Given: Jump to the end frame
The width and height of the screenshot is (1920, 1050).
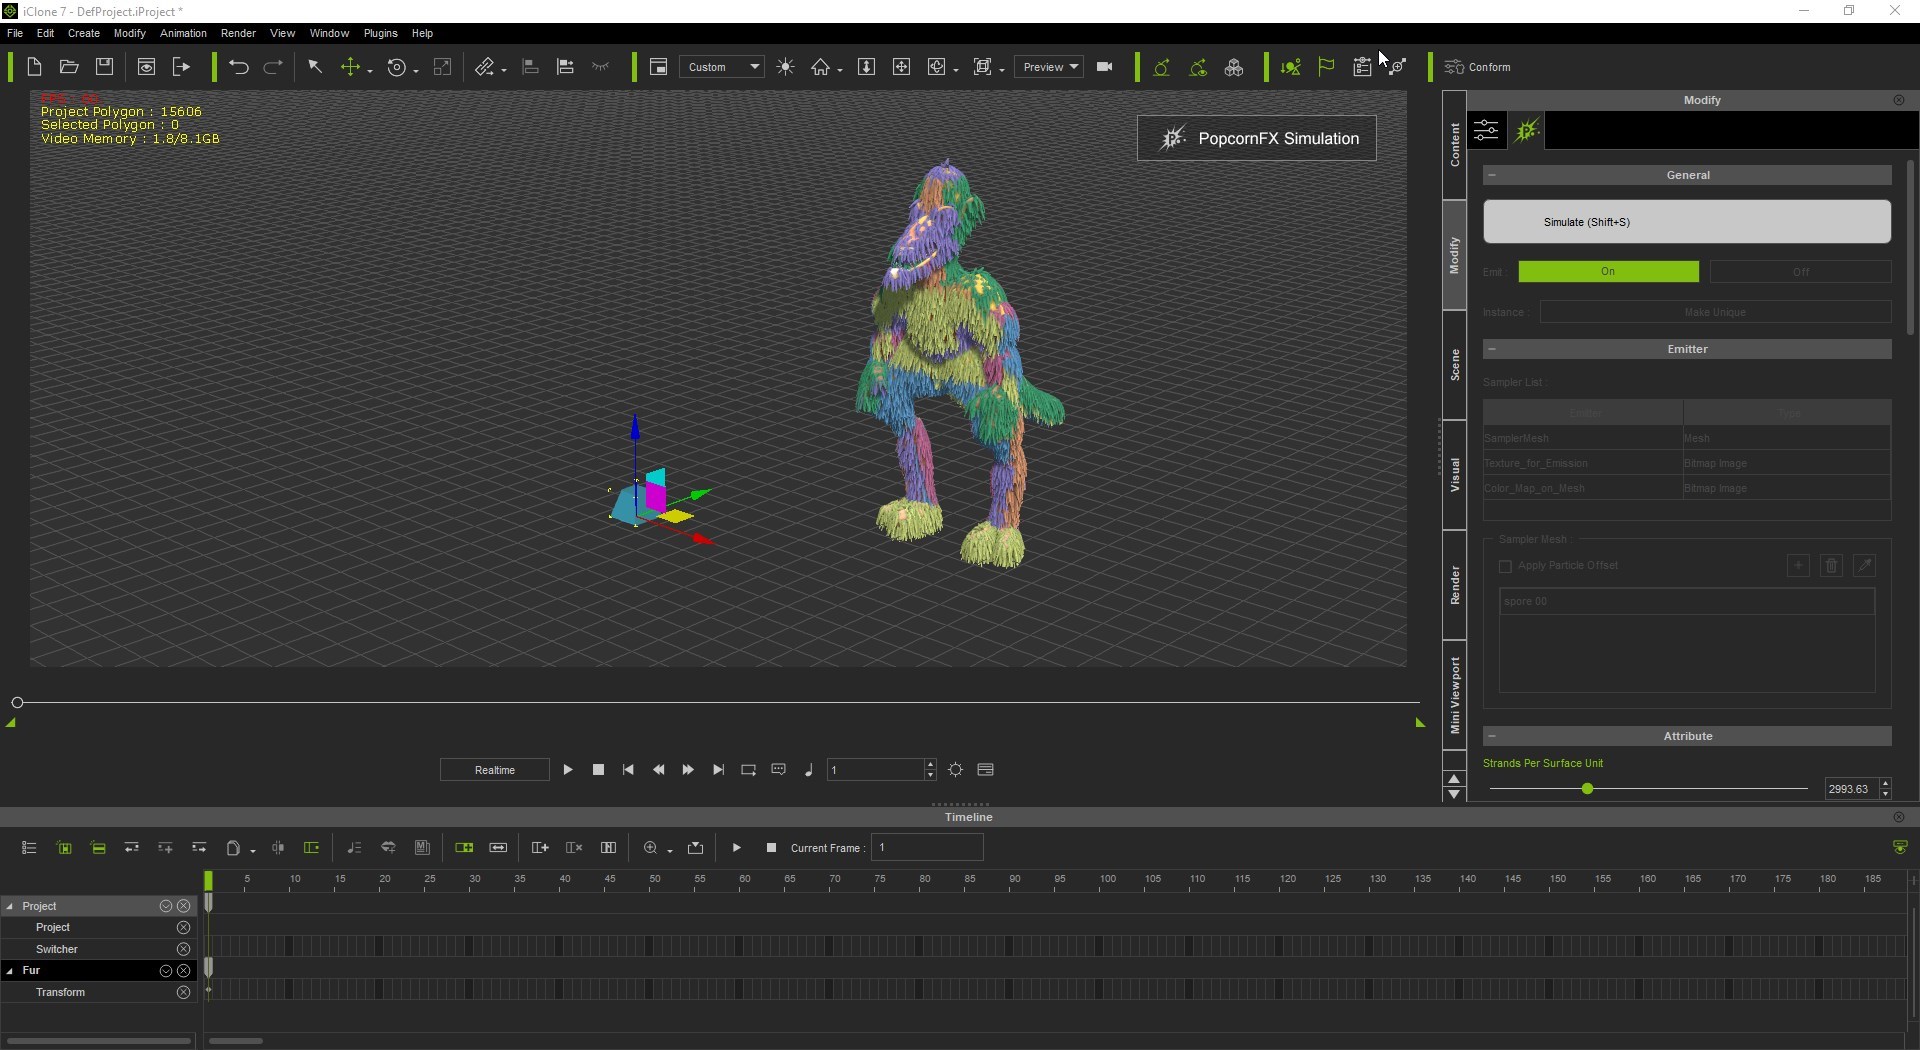Looking at the screenshot, I should pos(718,770).
